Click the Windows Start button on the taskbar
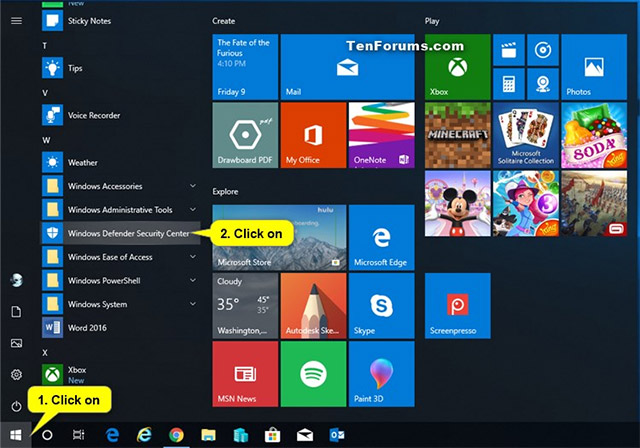Image resolution: width=640 pixels, height=448 pixels. click(x=16, y=435)
